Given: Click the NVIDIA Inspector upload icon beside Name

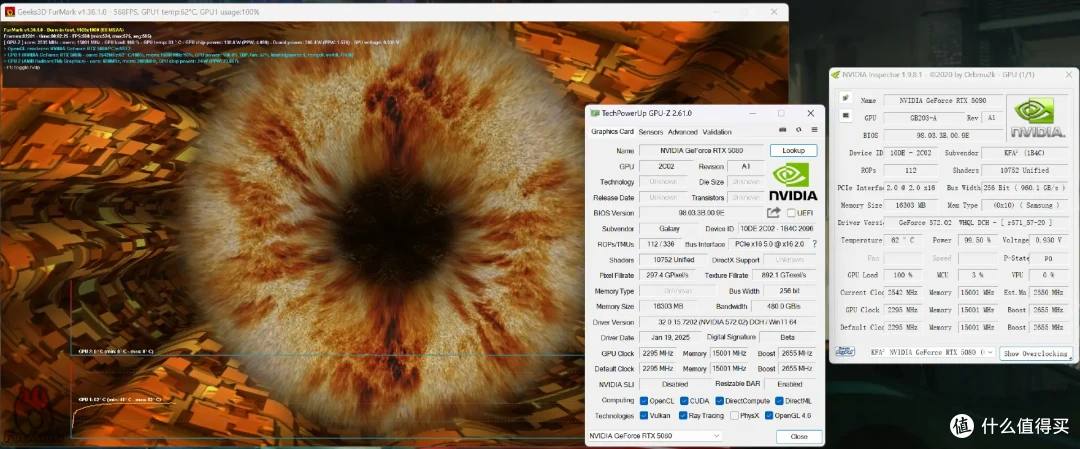Looking at the screenshot, I should (845, 98).
